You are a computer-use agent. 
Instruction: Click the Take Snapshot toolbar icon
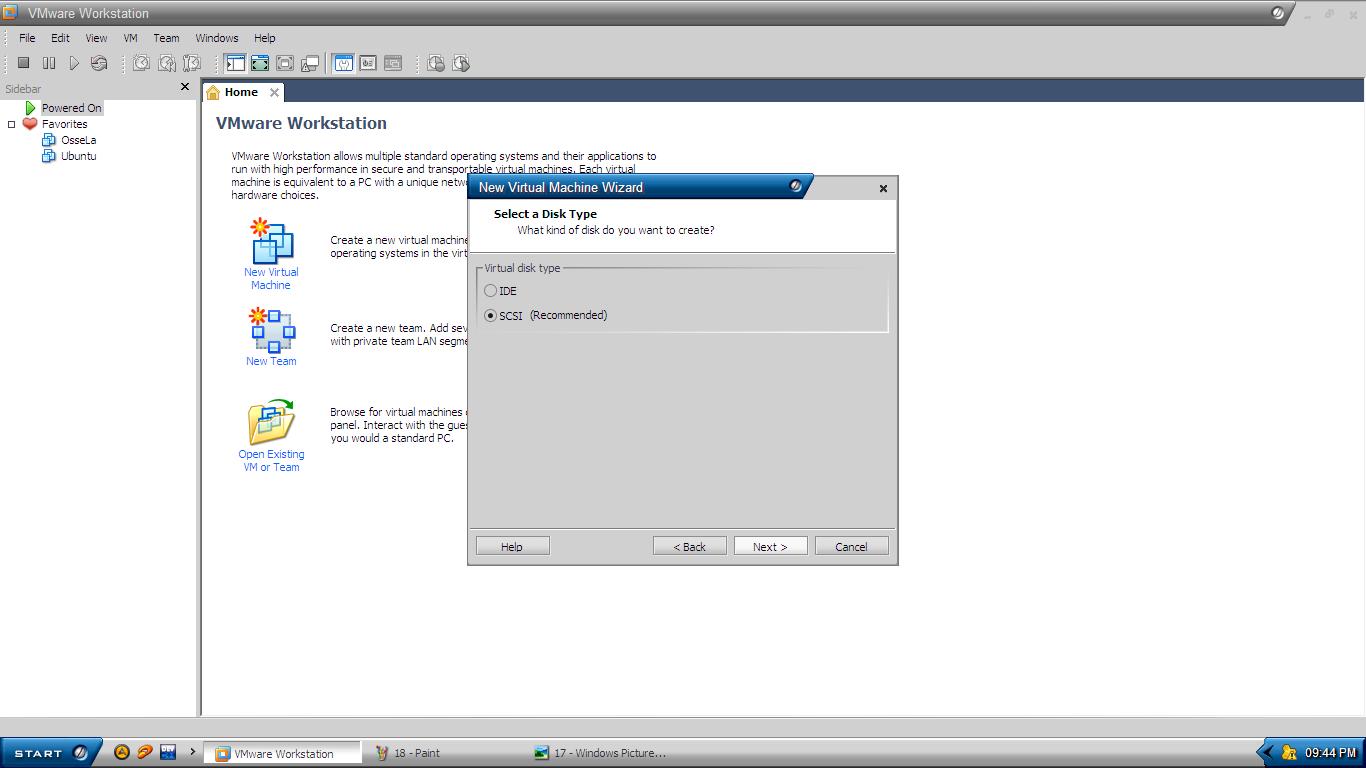(142, 63)
